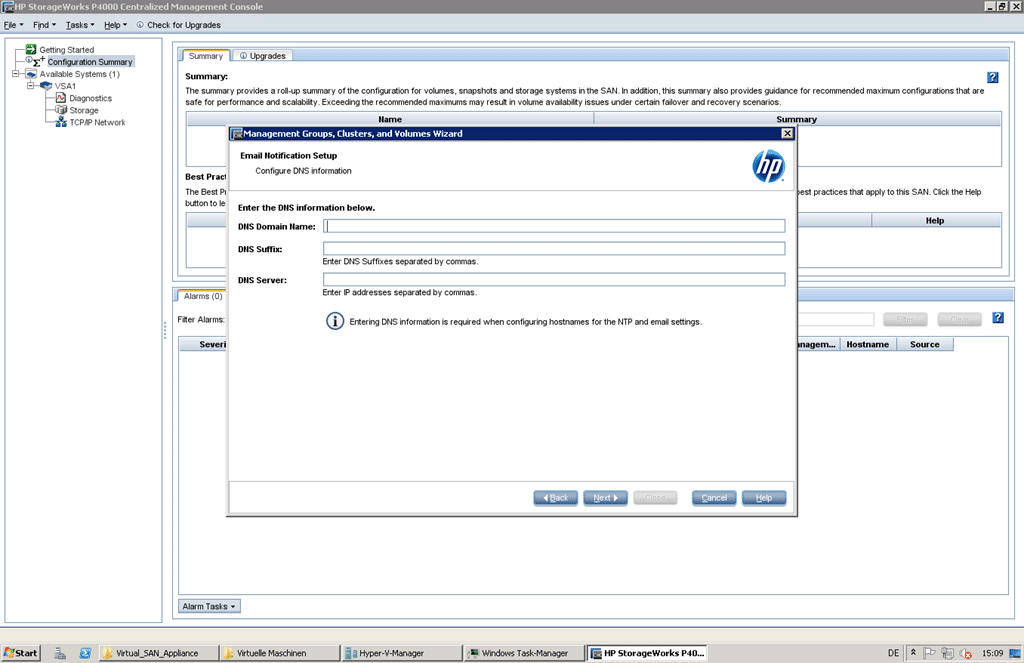Image resolution: width=1024 pixels, height=663 pixels.
Task: Open the Find menu
Action: [44, 25]
